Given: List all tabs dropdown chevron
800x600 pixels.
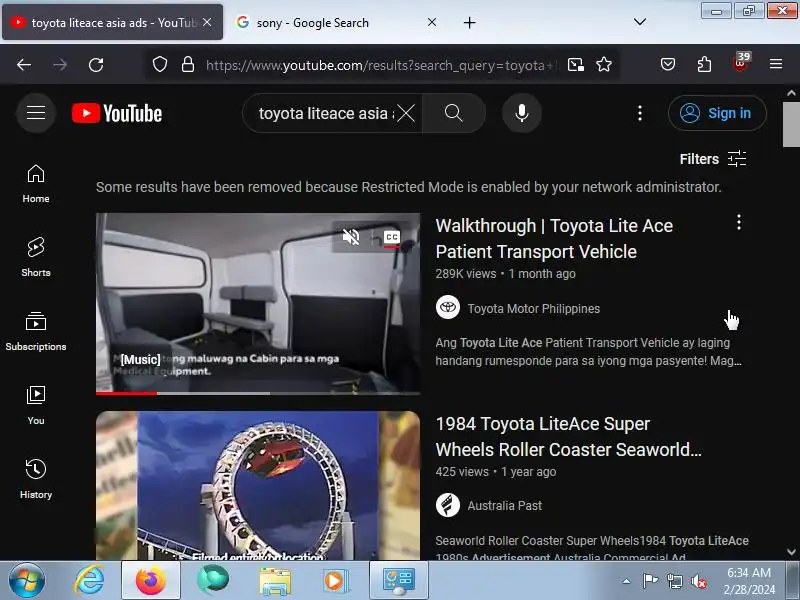Looking at the screenshot, I should 640,21.
